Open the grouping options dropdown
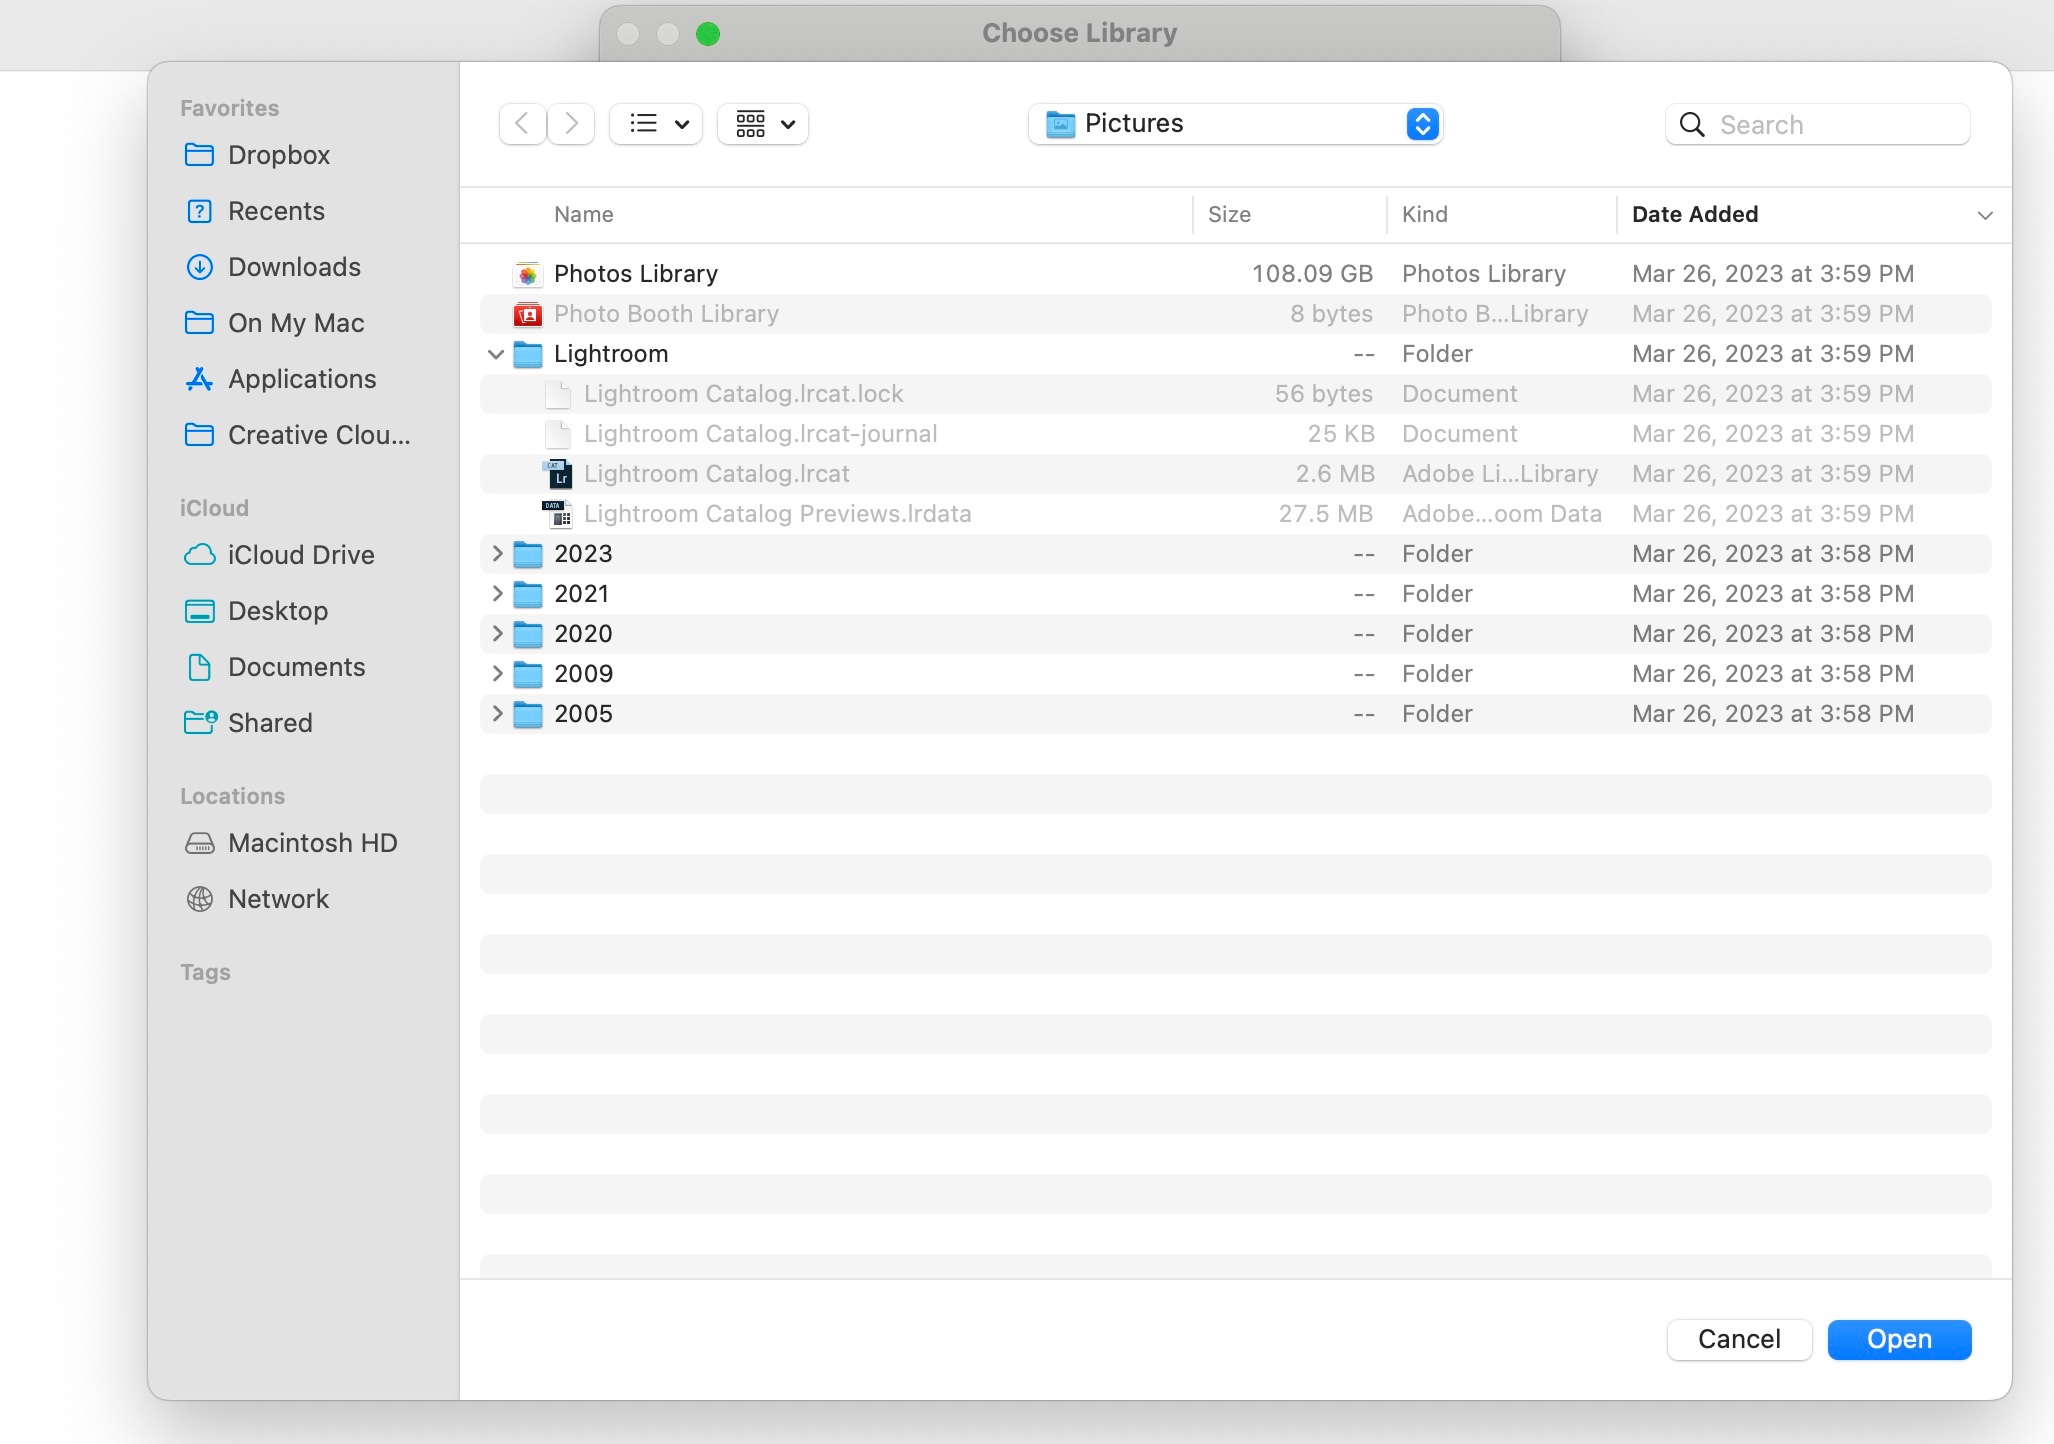 click(x=763, y=124)
